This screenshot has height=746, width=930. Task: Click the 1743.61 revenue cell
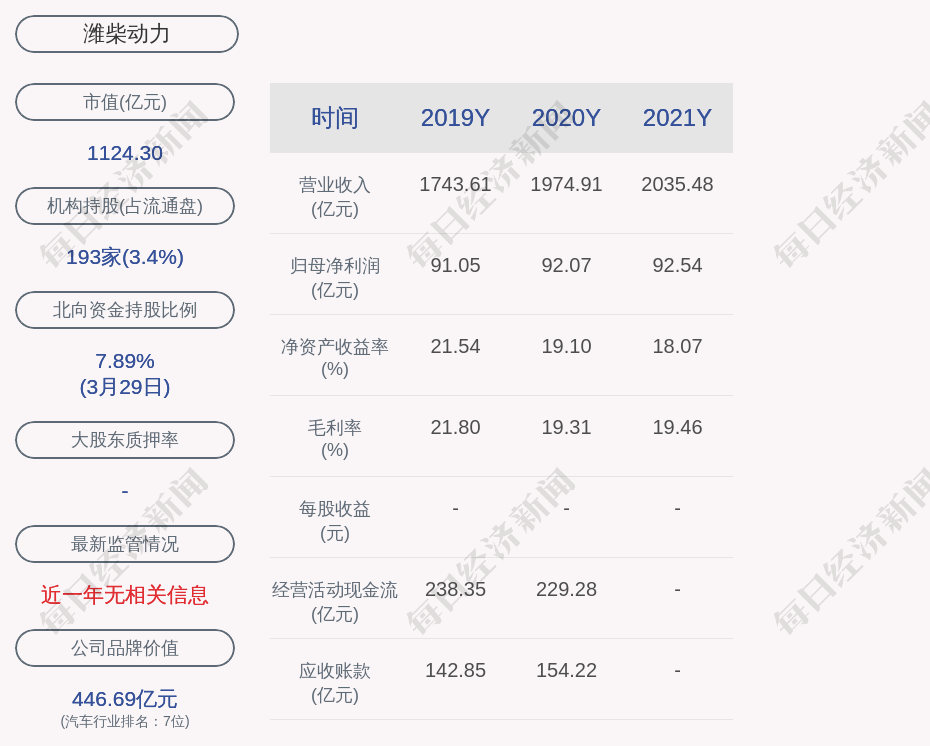[x=455, y=184]
